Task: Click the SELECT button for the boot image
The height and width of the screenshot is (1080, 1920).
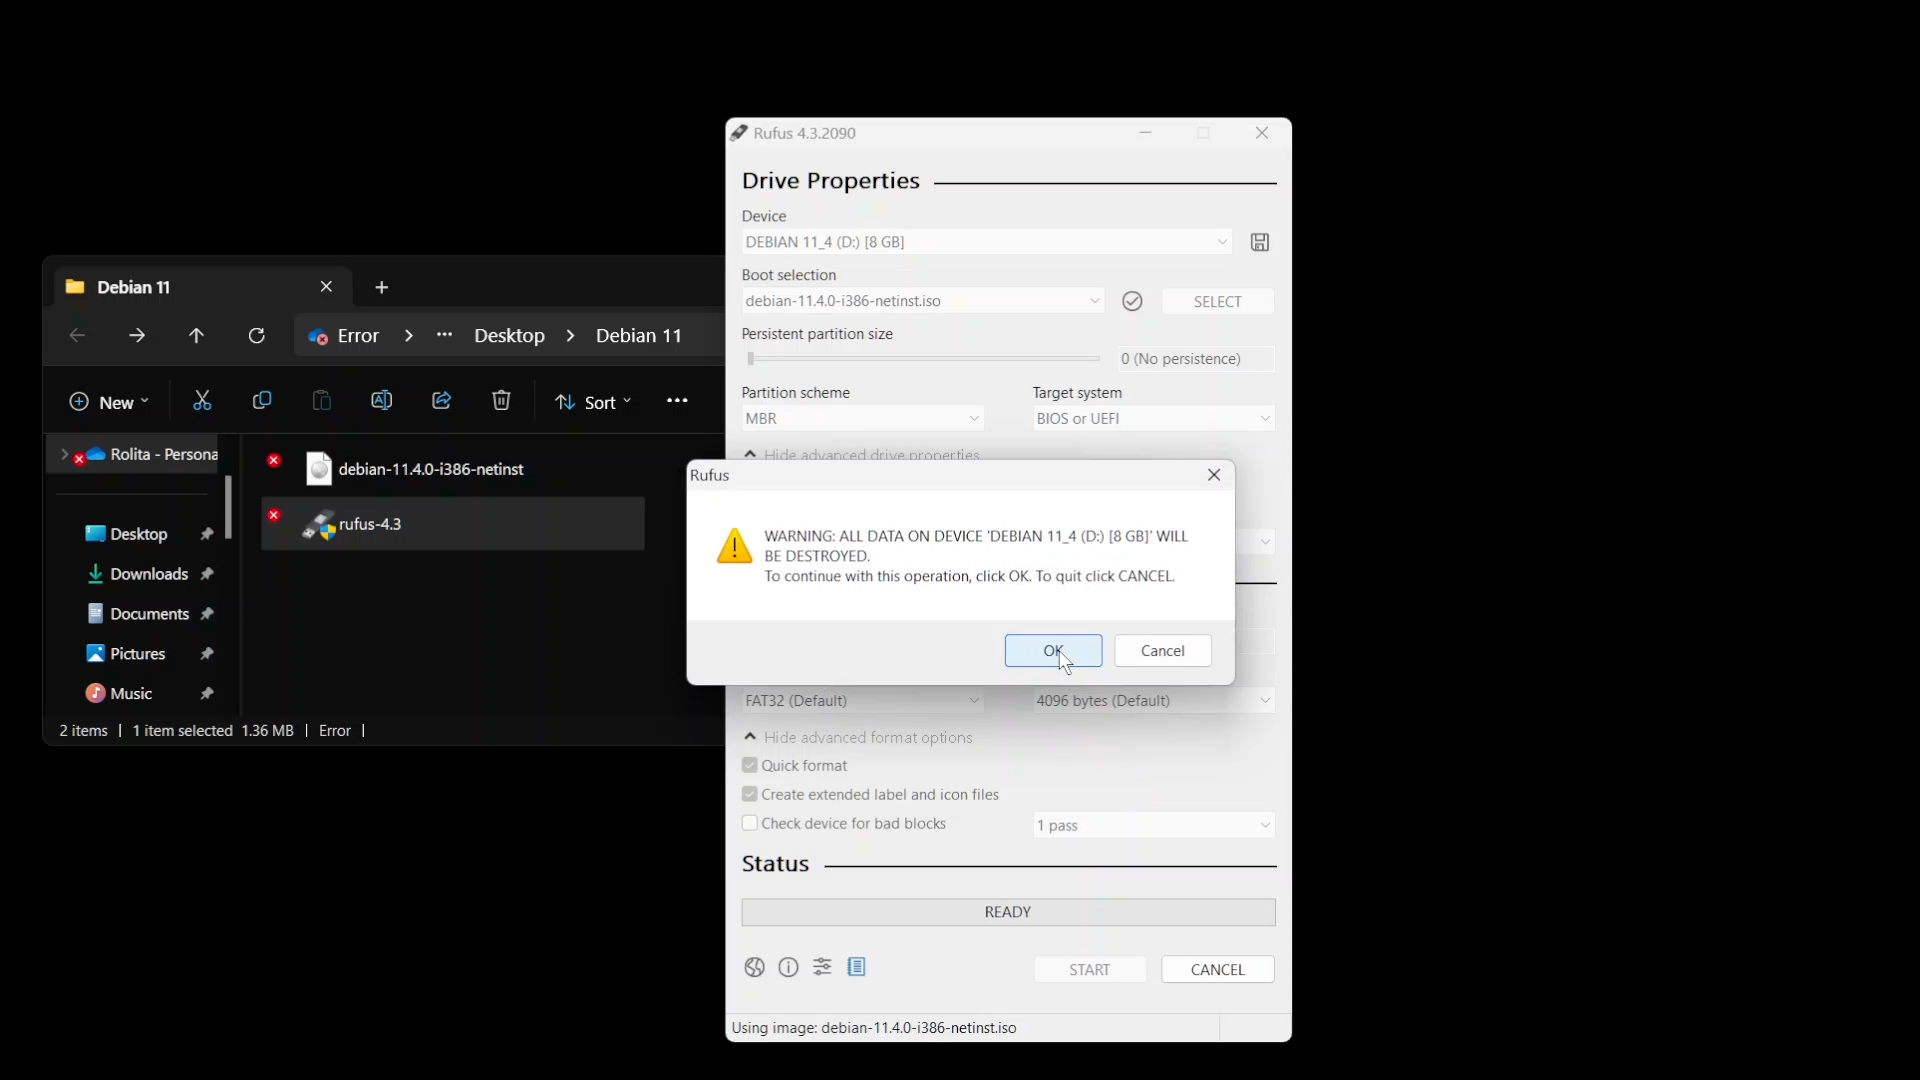Action: pyautogui.click(x=1217, y=301)
